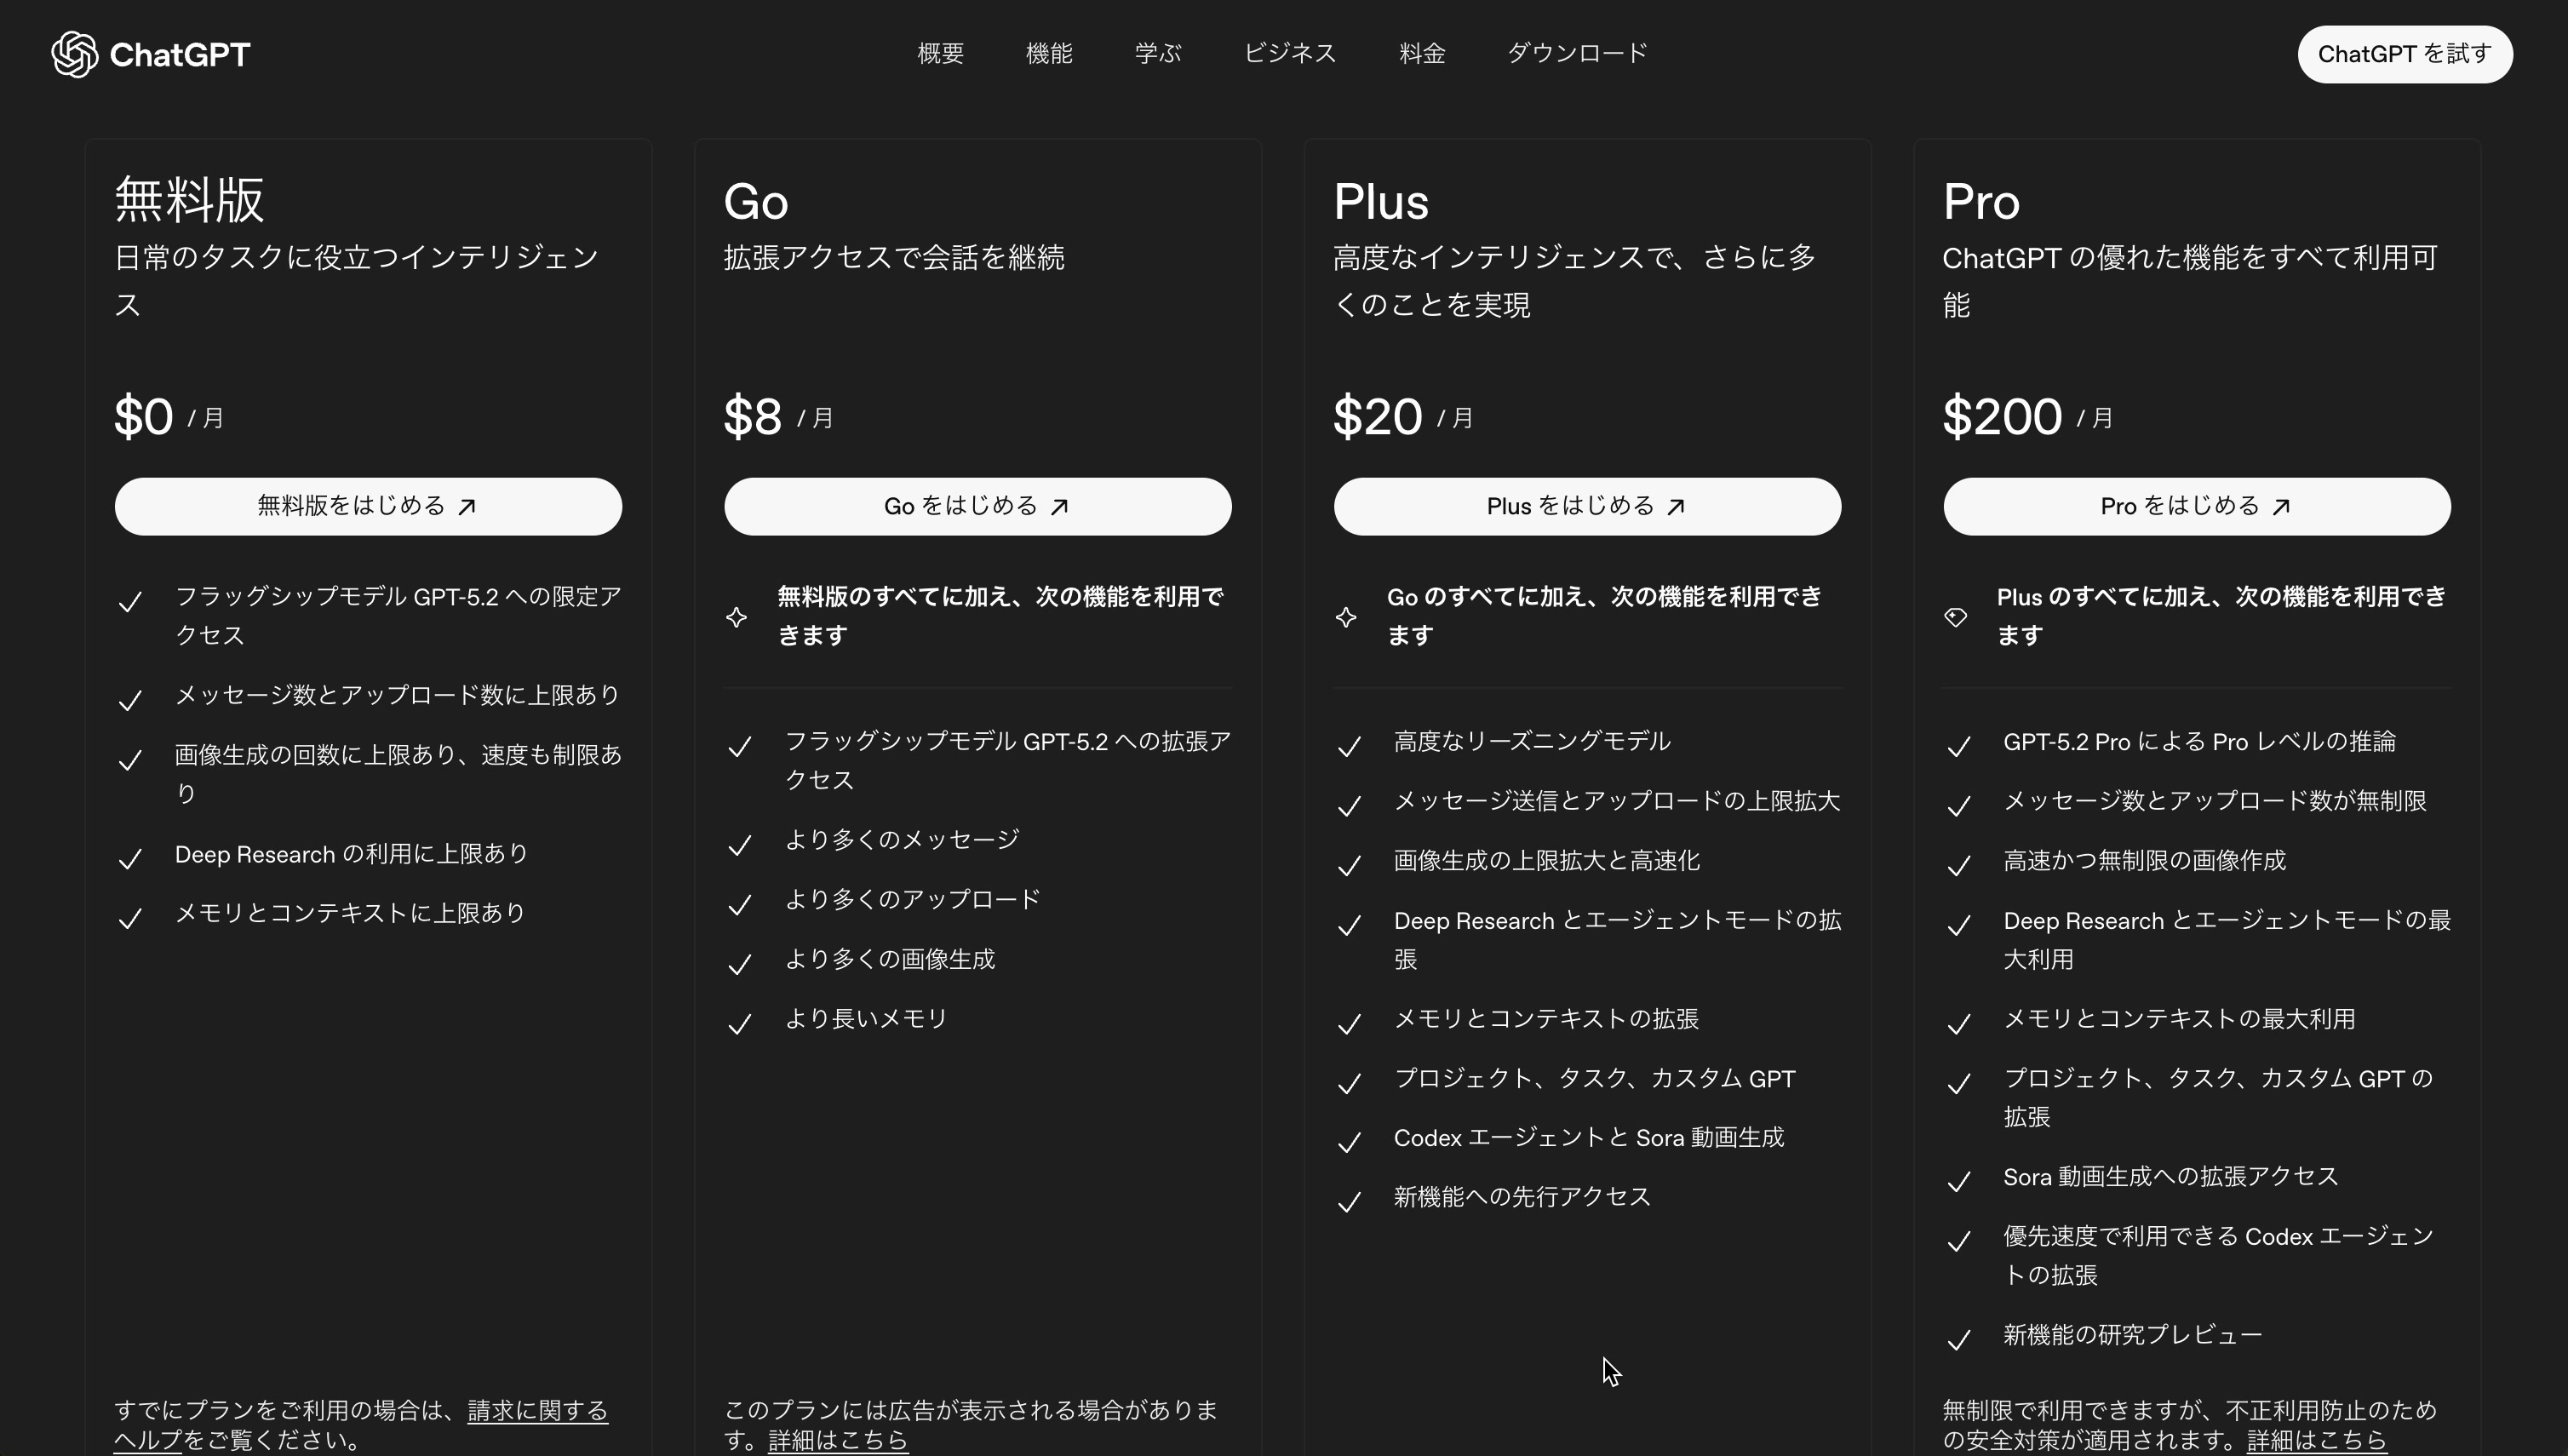The image size is (2568, 1456).
Task: Click the checkmark beside Sora 動画生成への拡張アクセス
Action: pos(1960,1182)
